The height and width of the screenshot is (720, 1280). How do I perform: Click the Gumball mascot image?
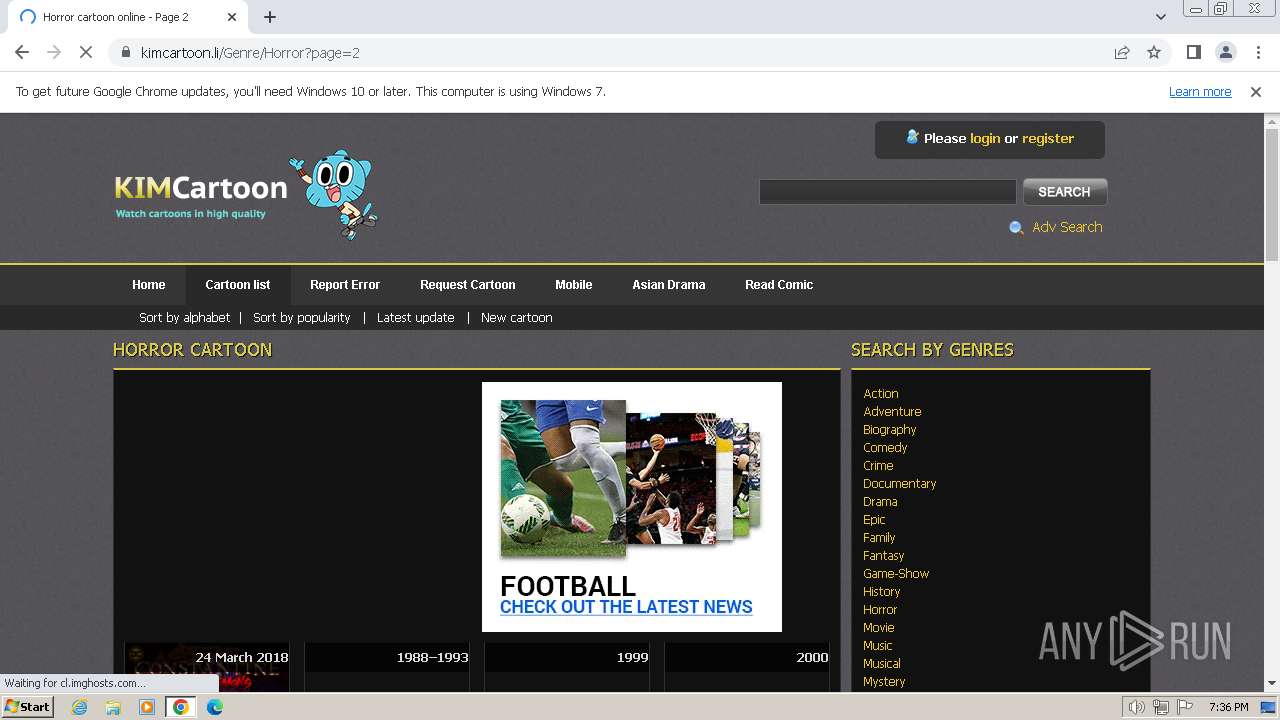(335, 195)
